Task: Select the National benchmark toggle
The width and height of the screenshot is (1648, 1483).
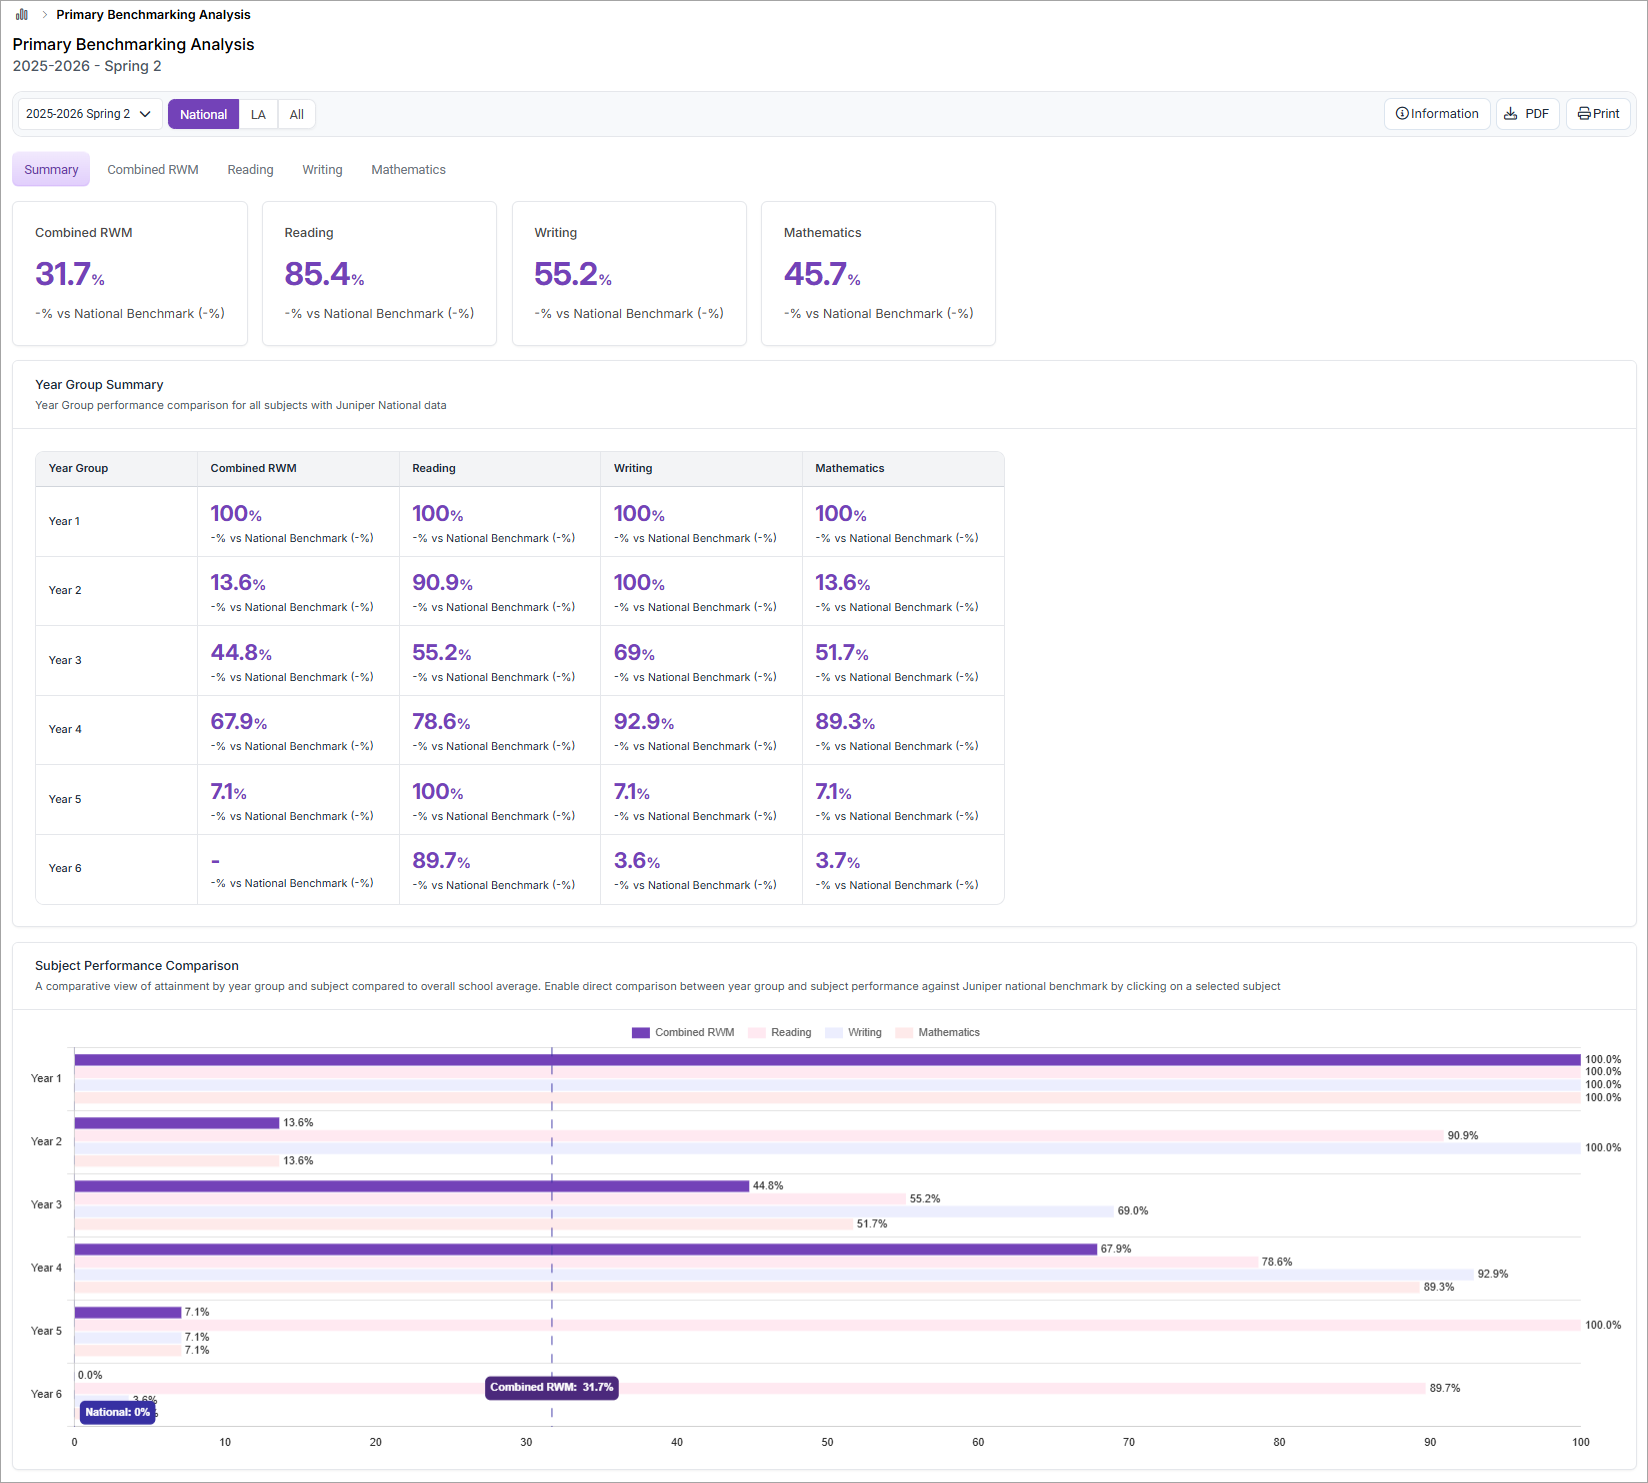Action: [x=203, y=115]
